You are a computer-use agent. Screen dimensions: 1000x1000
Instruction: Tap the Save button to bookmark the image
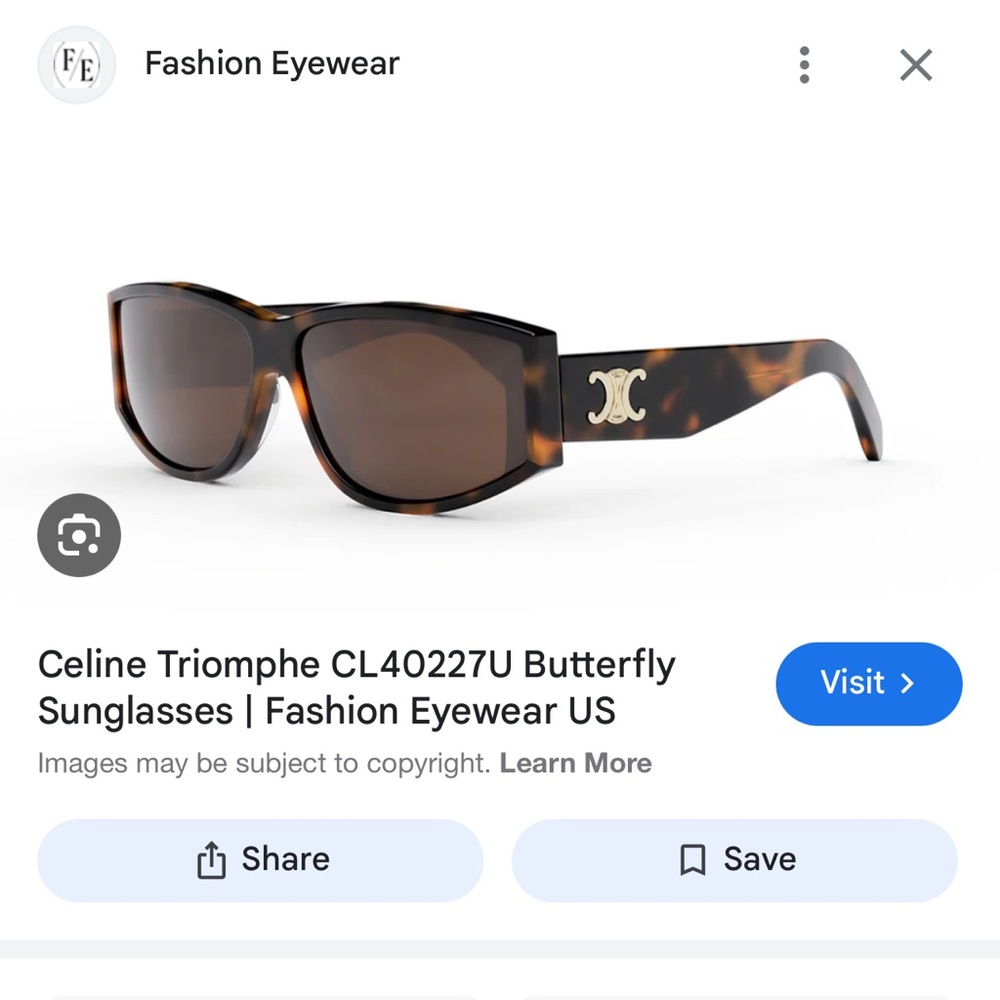[734, 858]
